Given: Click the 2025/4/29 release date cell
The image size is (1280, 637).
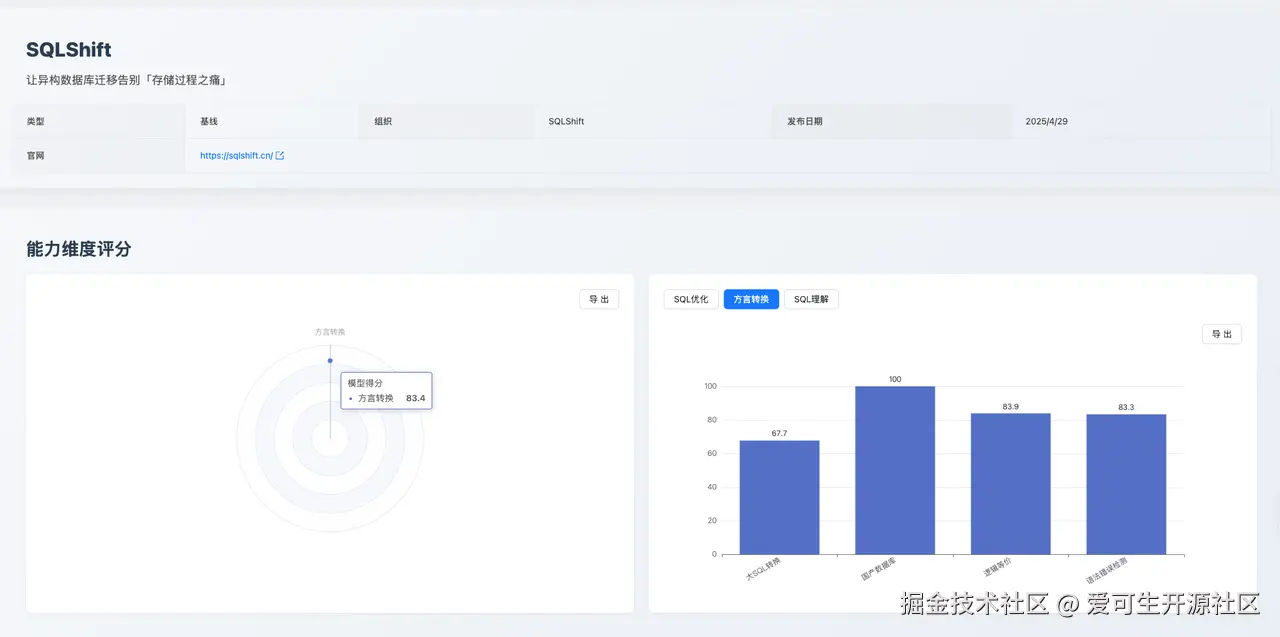Looking at the screenshot, I should (x=1141, y=121).
